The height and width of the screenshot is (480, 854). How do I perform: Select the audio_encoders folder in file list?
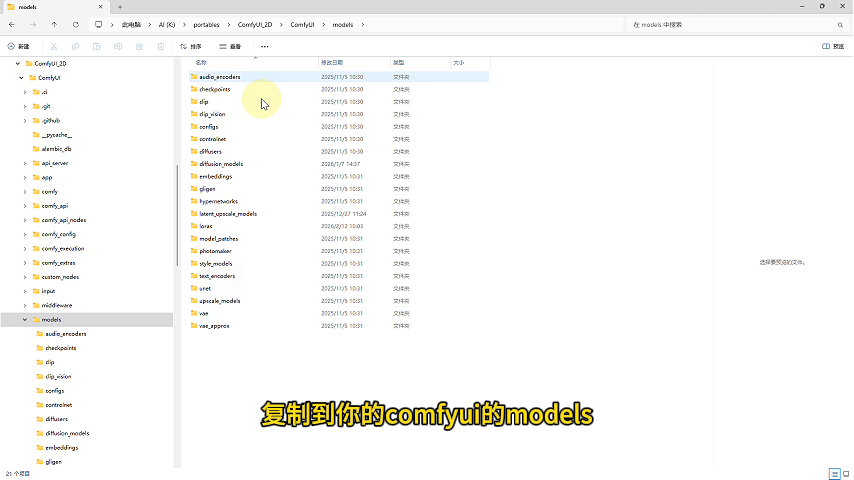(x=339, y=77)
